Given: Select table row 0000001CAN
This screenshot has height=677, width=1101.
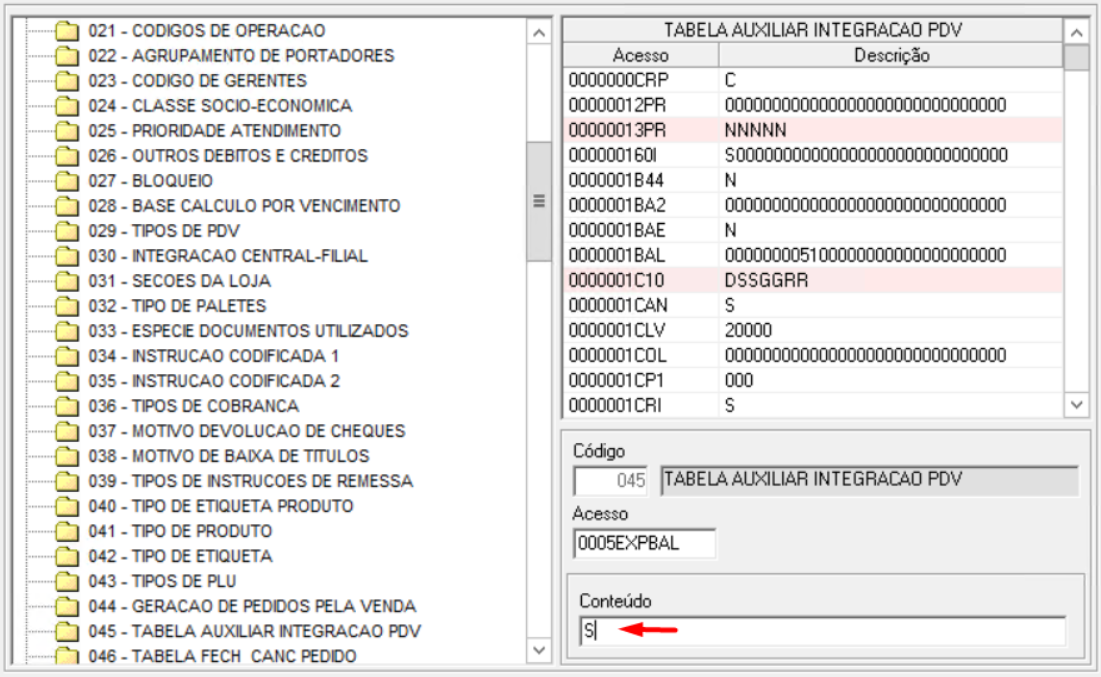Looking at the screenshot, I should pyautogui.click(x=813, y=305).
